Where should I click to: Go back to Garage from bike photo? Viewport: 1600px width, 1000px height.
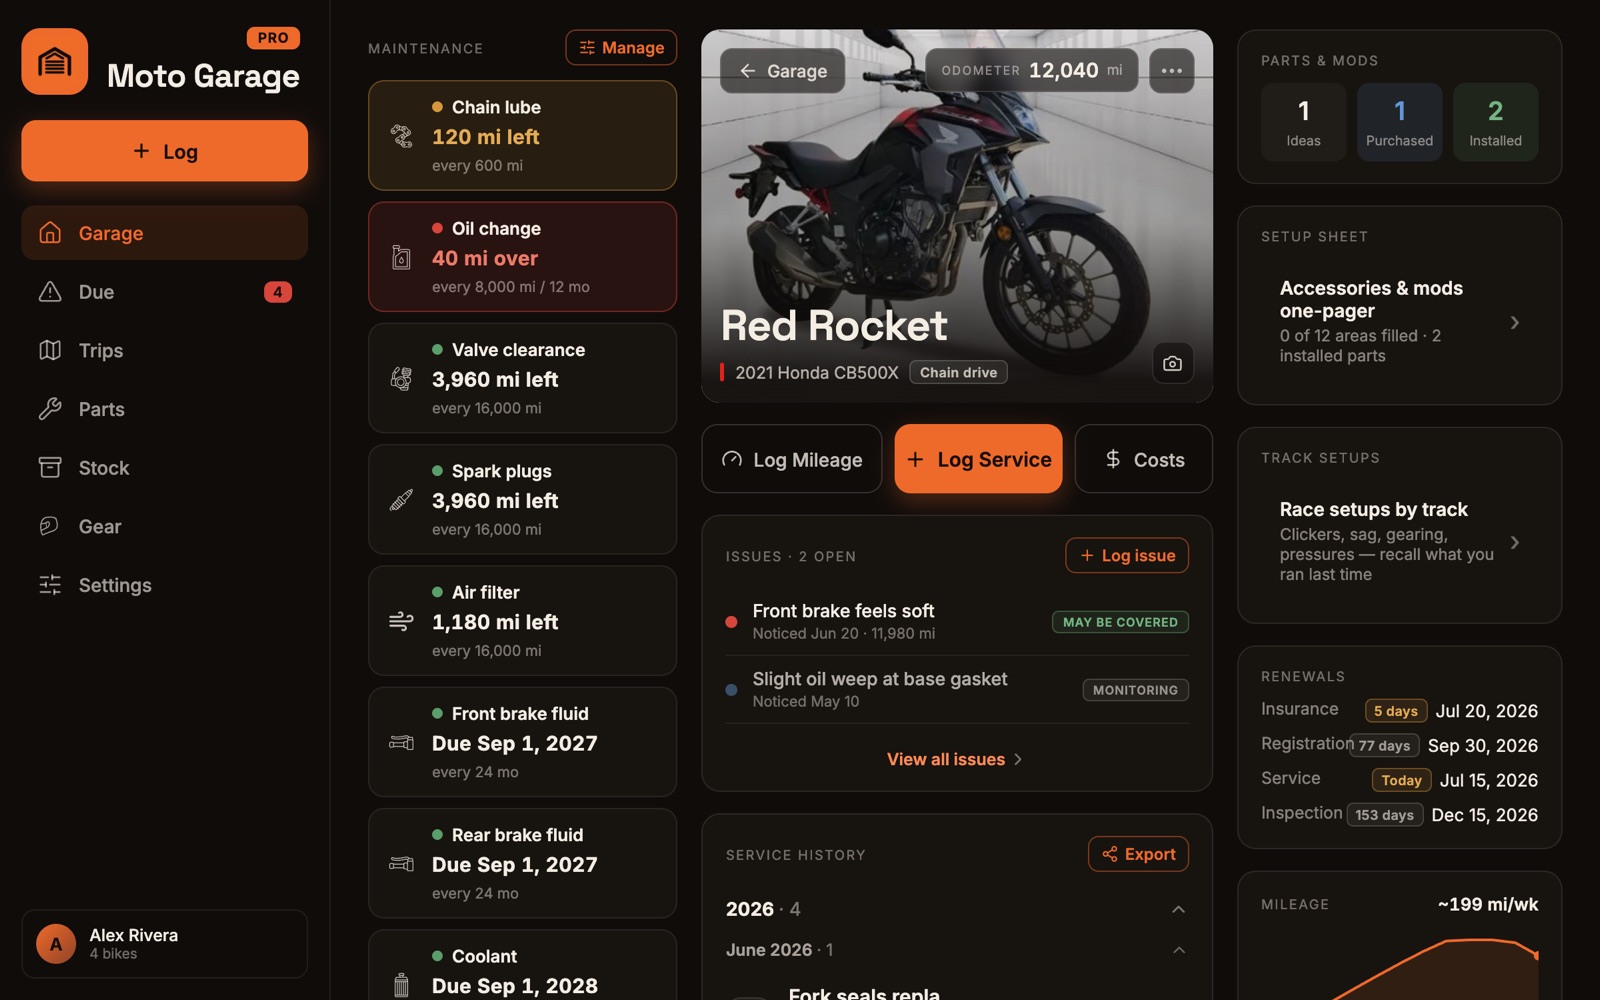[782, 71]
